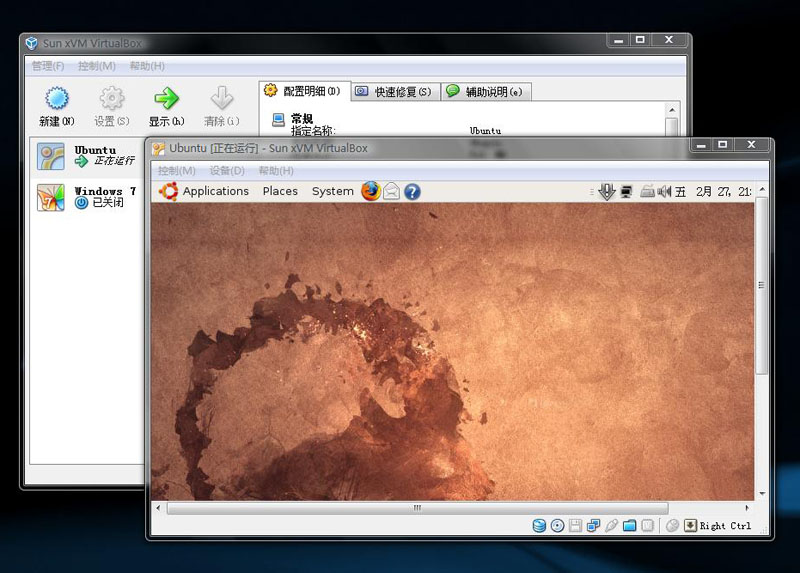Click the host key down-arrow icon by Right Ctrl
The height and width of the screenshot is (573, 800).
tap(690, 526)
